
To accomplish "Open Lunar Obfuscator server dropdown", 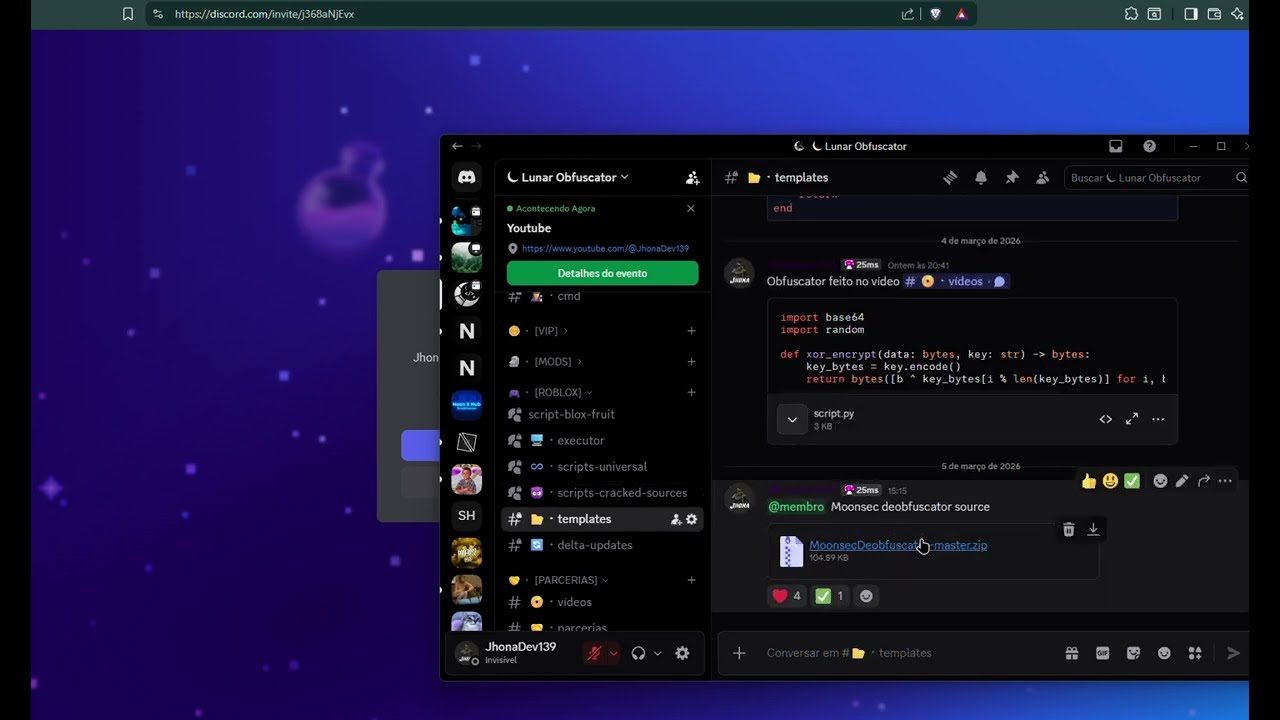I will point(568,177).
